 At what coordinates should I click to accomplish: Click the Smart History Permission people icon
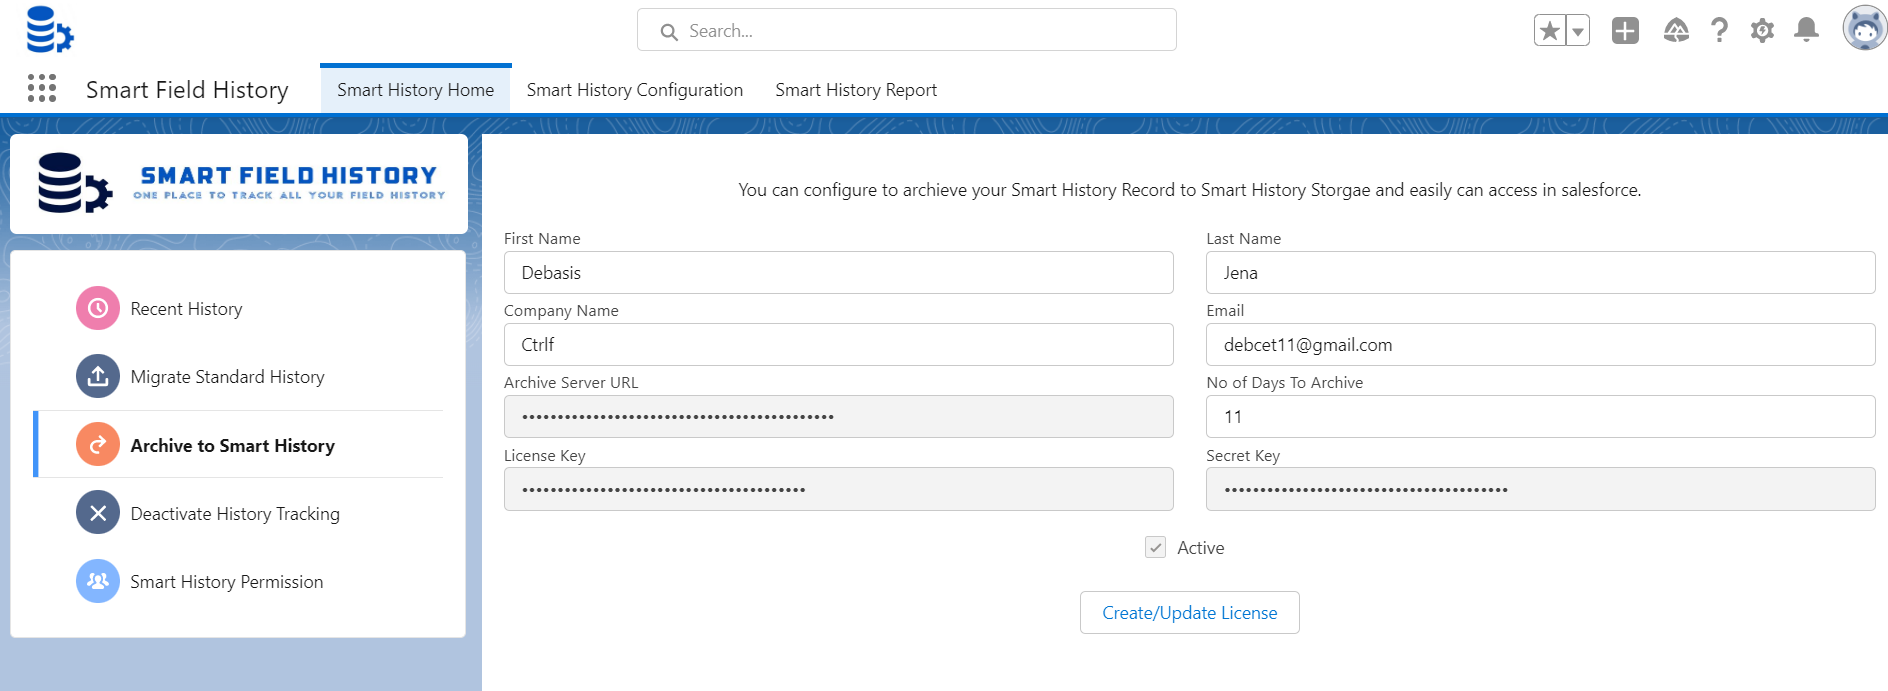click(98, 581)
